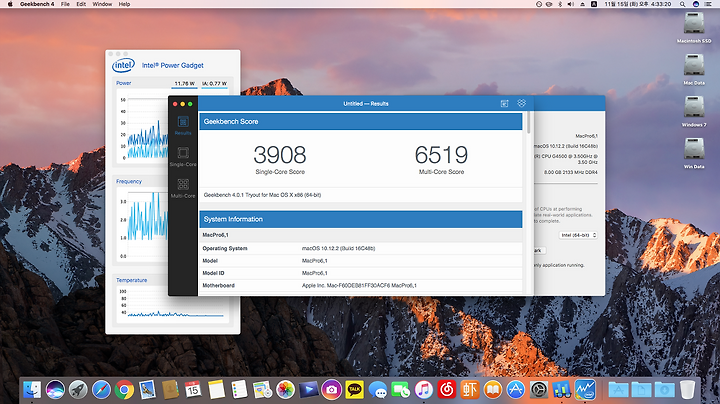Viewport: 720px width, 404px height.
Task: Open Intel Power Gadget in the Dock
Action: 585,390
